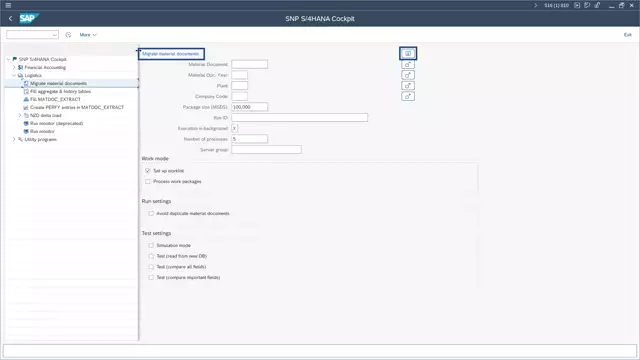Click the play-square icon in the title bar
Image resolution: width=640 pixels, height=360 pixels.
click(577, 5)
